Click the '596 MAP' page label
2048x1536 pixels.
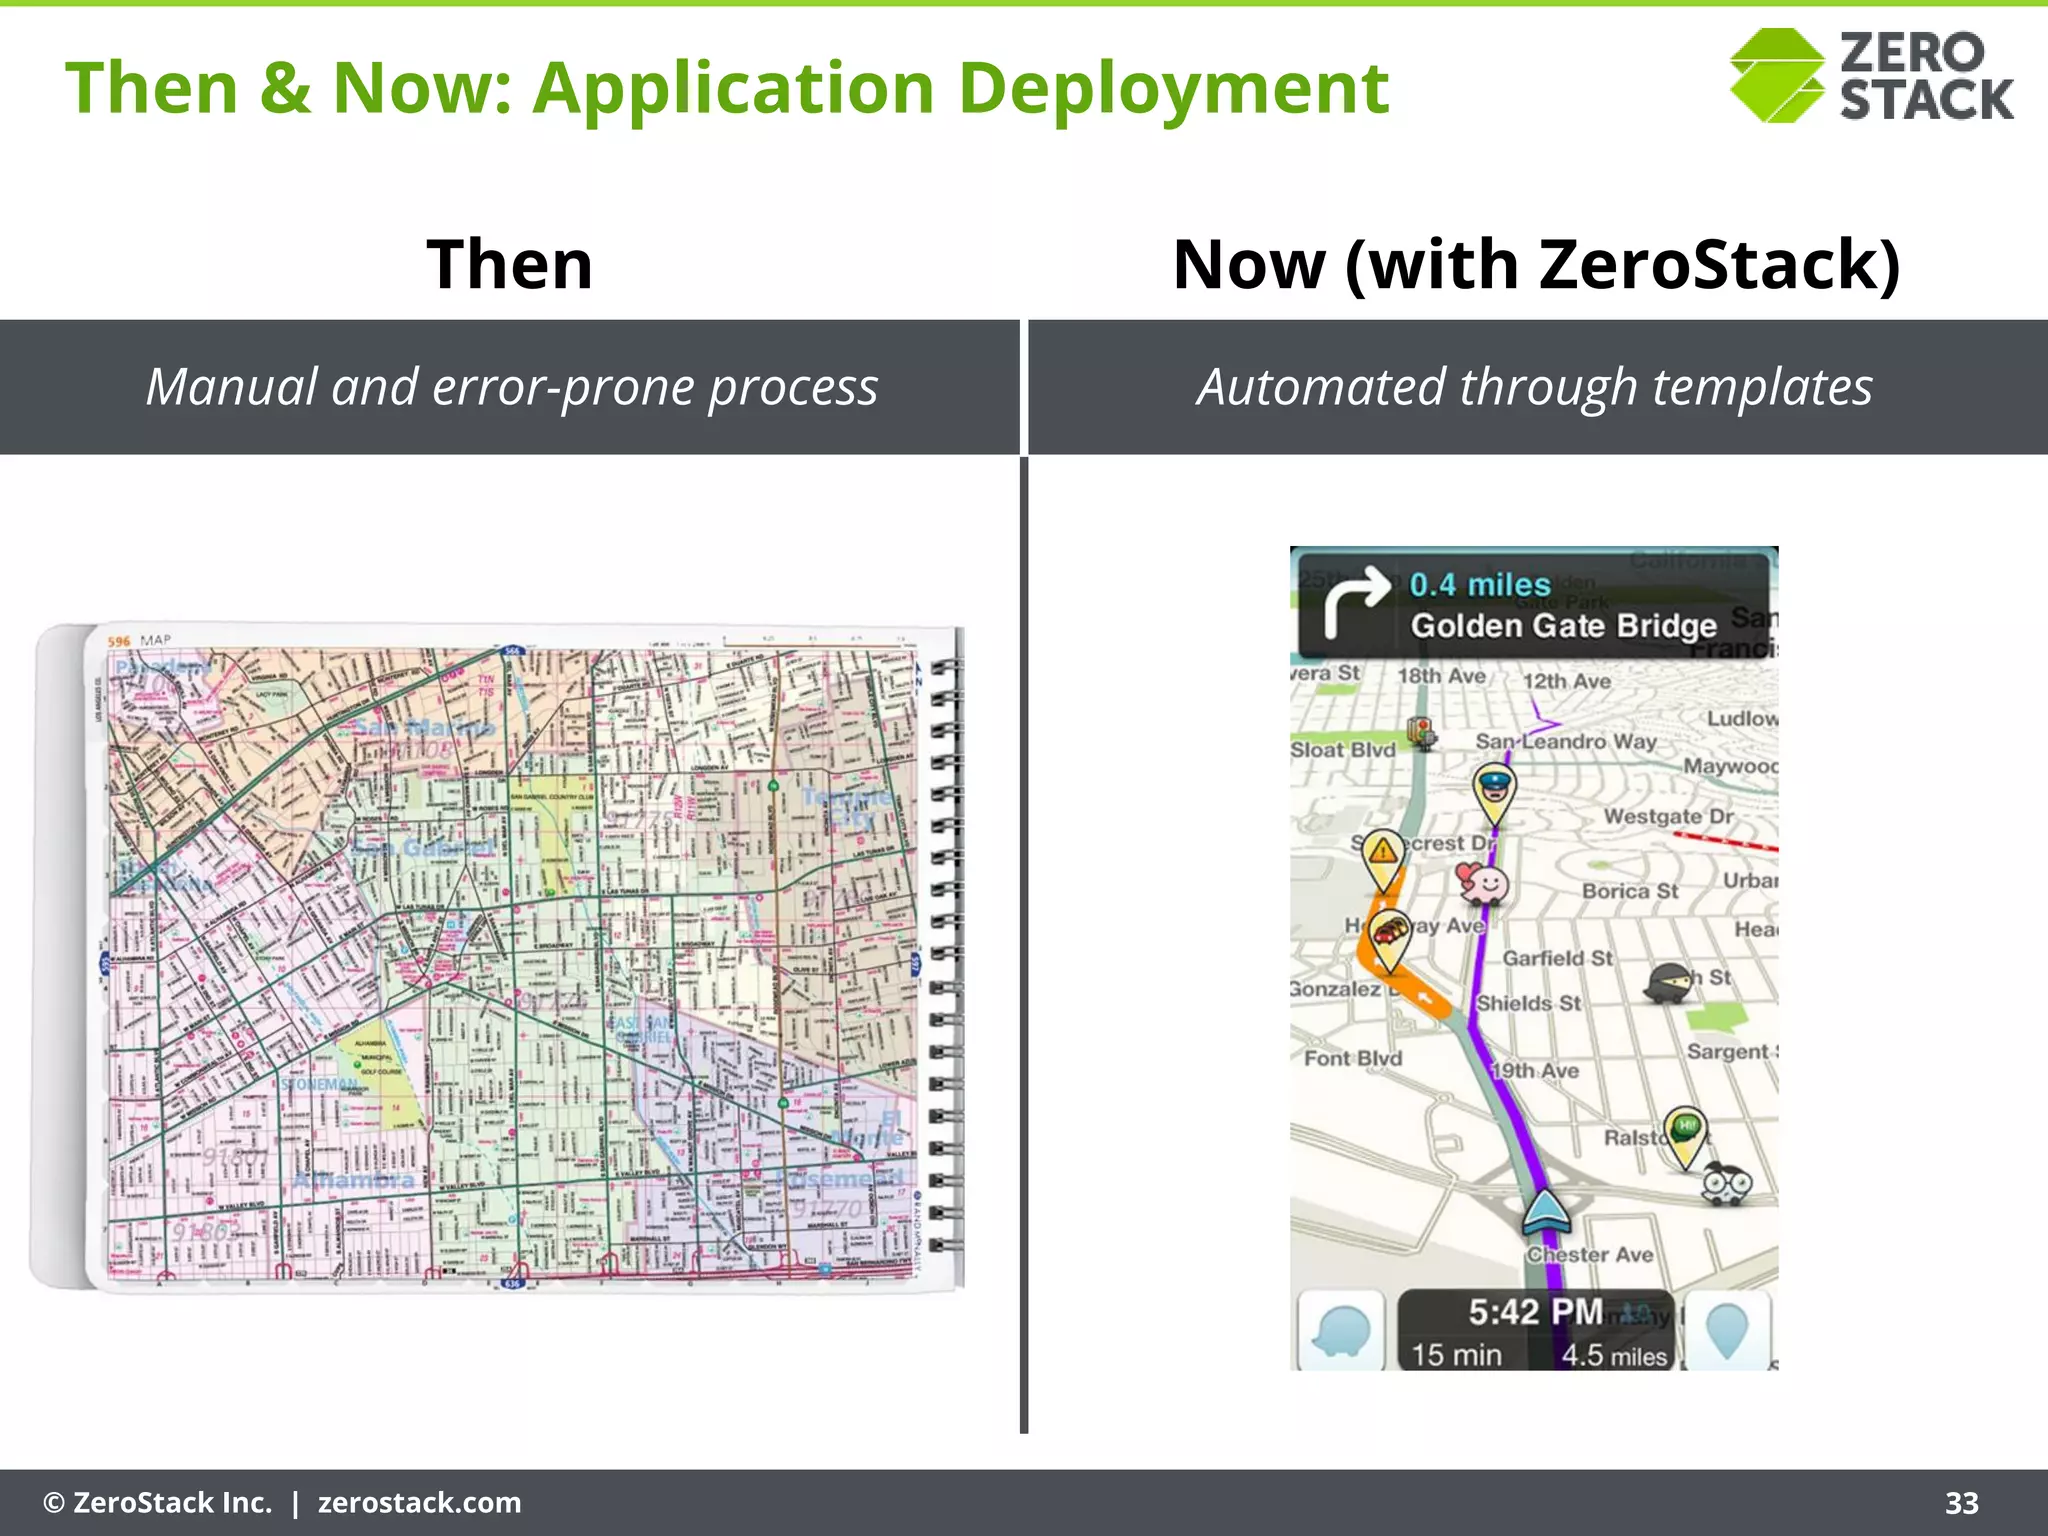139,640
